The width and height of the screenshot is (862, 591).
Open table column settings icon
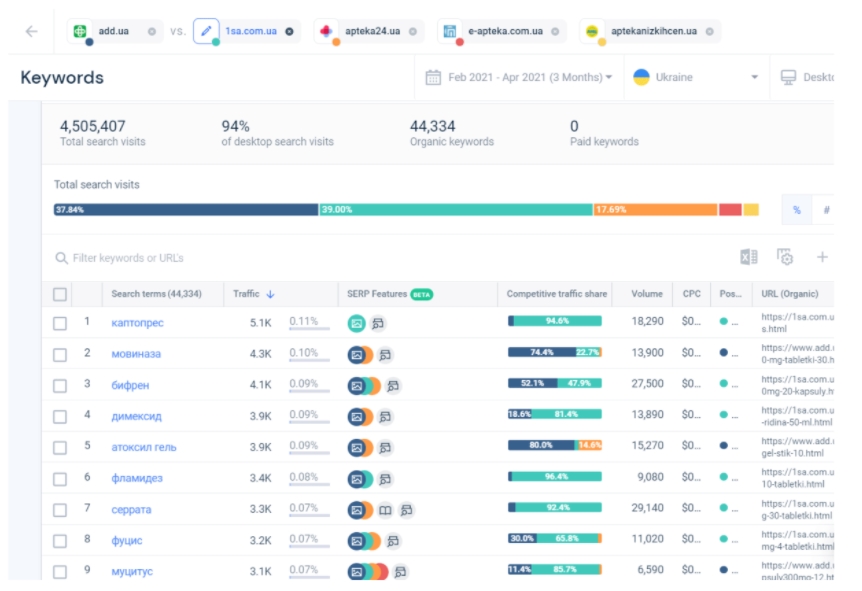point(786,258)
